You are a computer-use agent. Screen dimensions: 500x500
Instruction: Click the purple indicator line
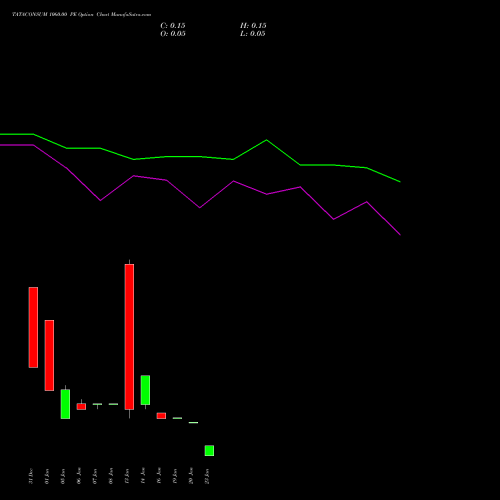pyautogui.click(x=200, y=207)
